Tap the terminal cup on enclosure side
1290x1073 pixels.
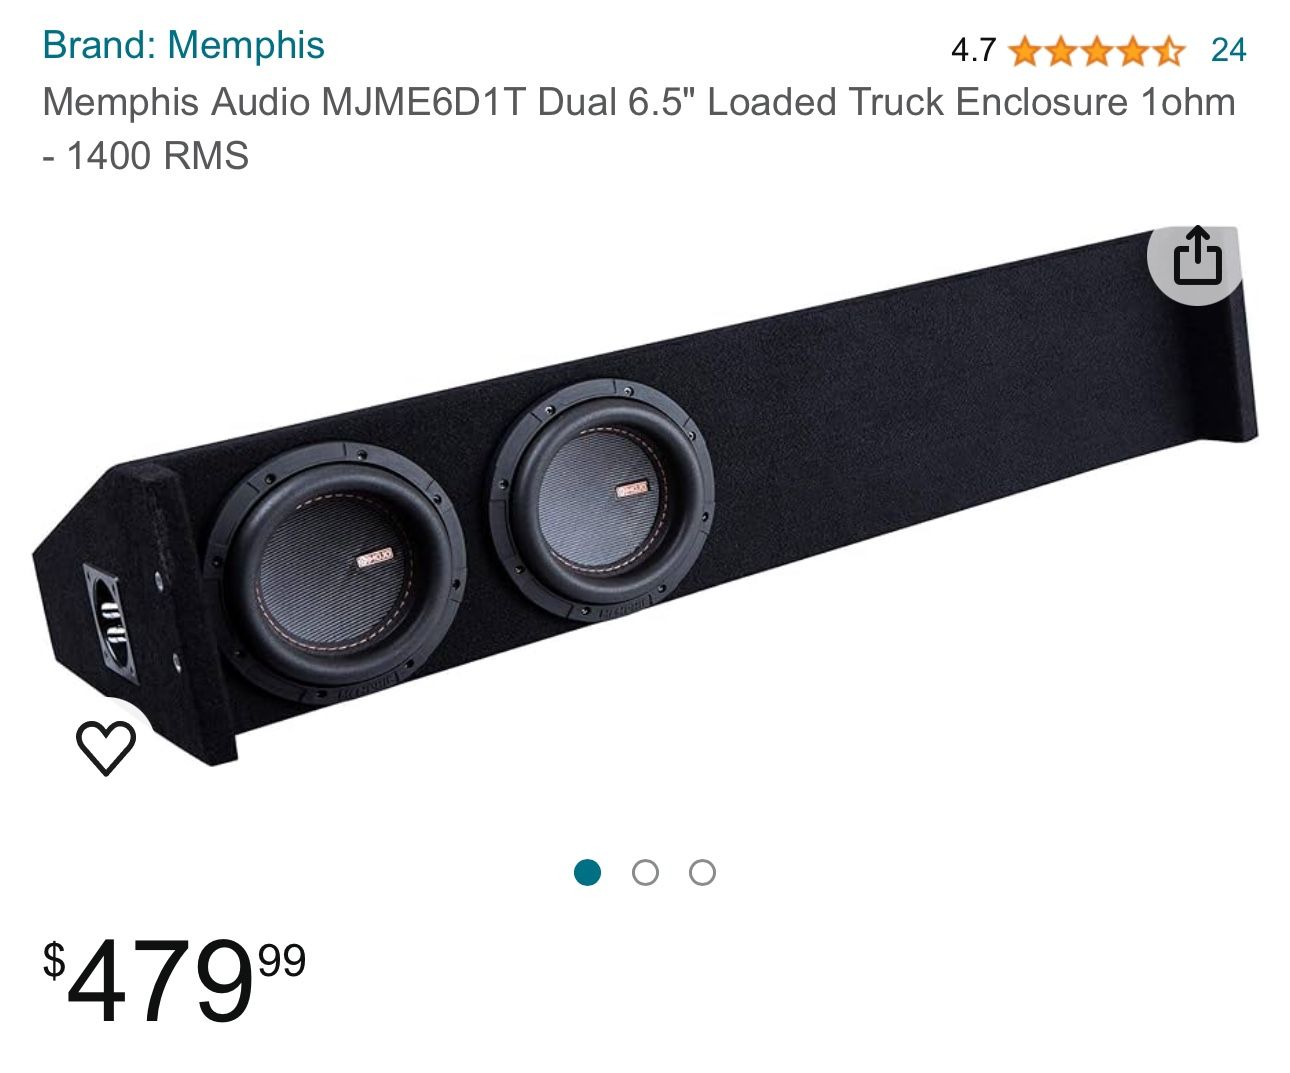pyautogui.click(x=112, y=621)
